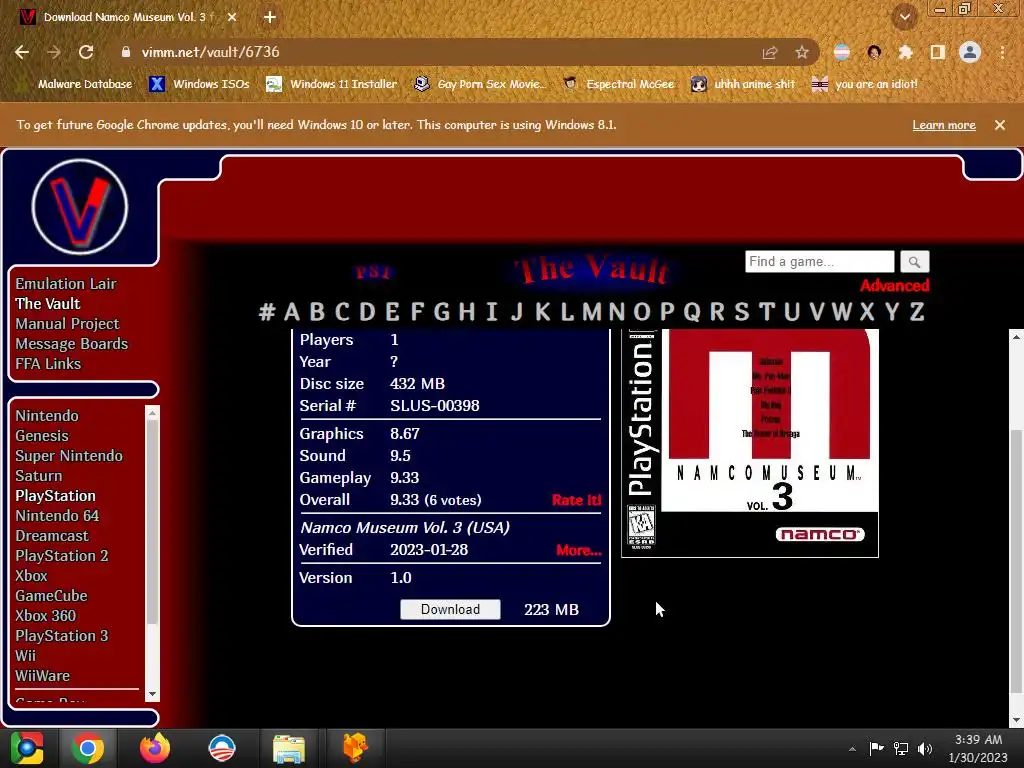The width and height of the screenshot is (1024, 768).
Task: Dismiss the Chrome update notification bar
Action: (x=1000, y=125)
